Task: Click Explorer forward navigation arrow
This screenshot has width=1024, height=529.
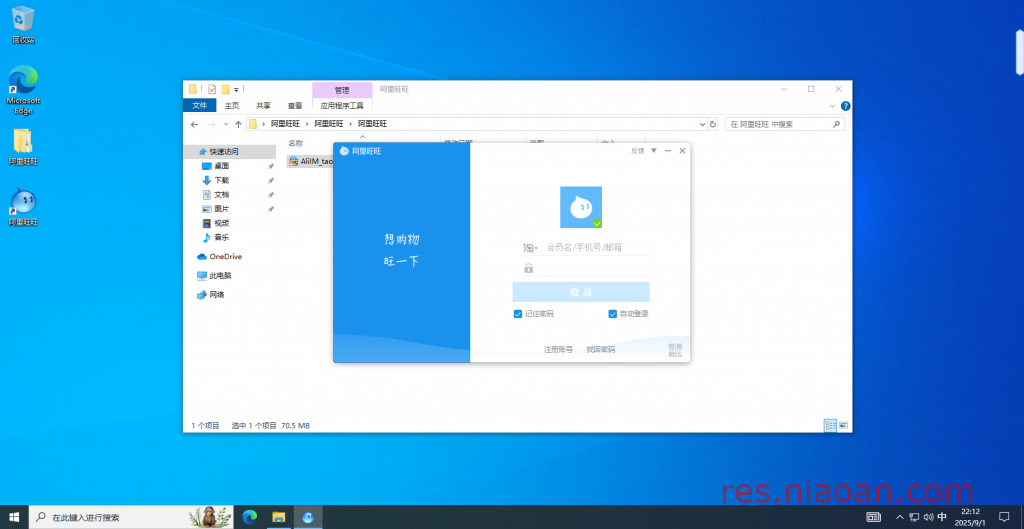Action: point(212,124)
